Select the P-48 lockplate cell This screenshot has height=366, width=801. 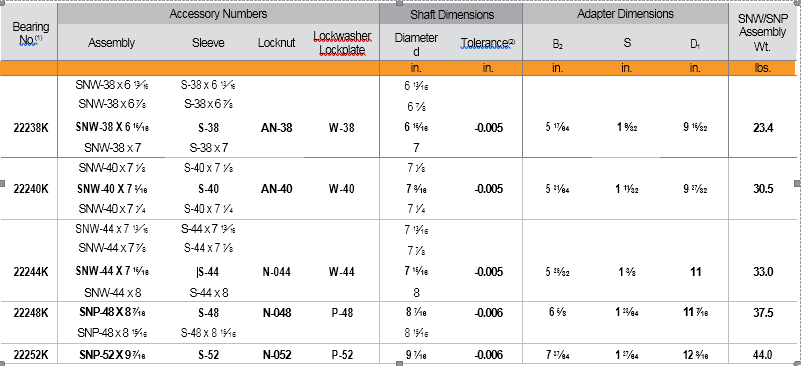coord(342,313)
